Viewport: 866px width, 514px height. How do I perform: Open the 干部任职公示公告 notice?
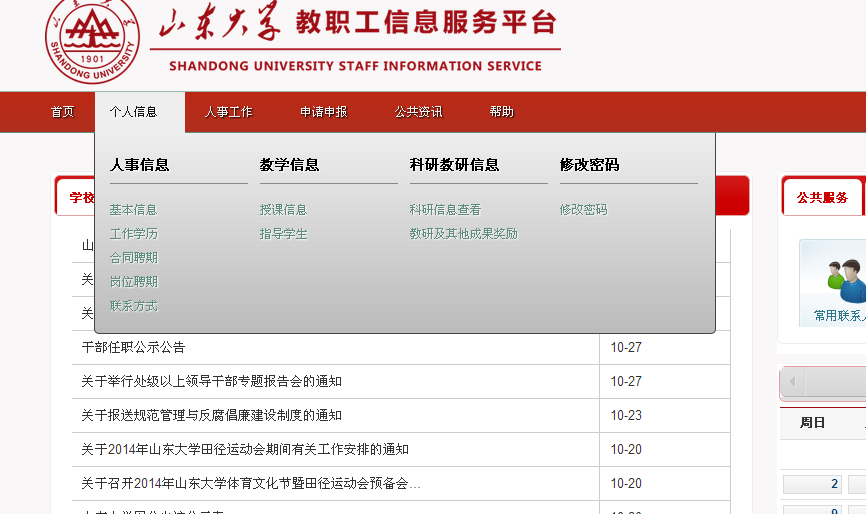133,348
